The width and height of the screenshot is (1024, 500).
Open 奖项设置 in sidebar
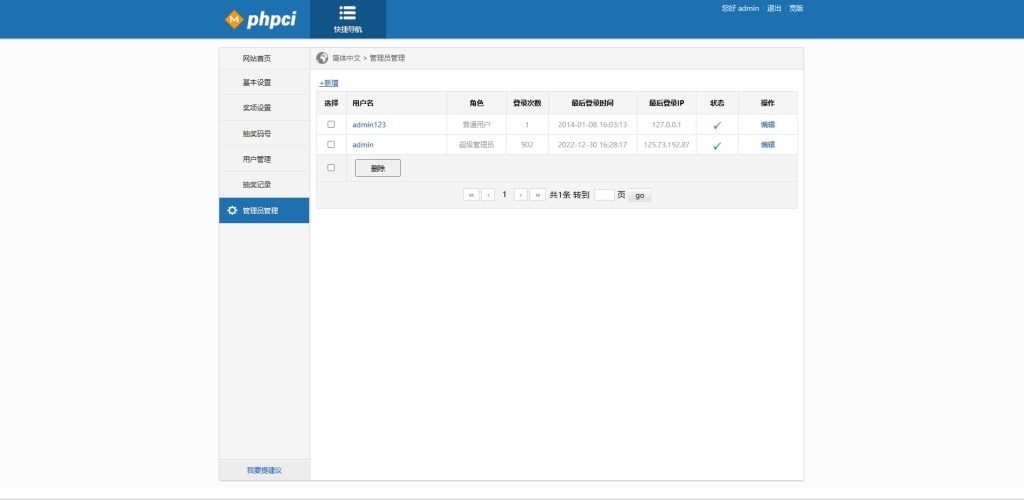tap(264, 108)
